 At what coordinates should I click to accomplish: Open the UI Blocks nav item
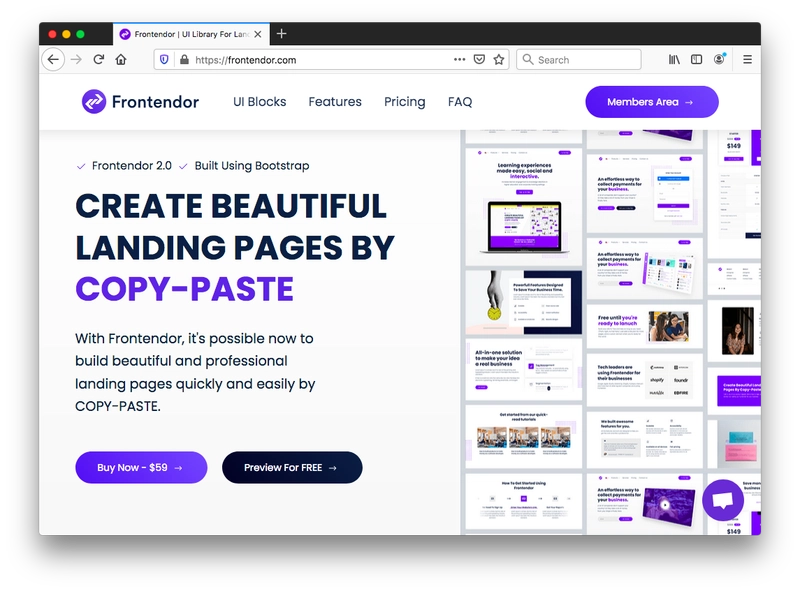[x=260, y=102]
